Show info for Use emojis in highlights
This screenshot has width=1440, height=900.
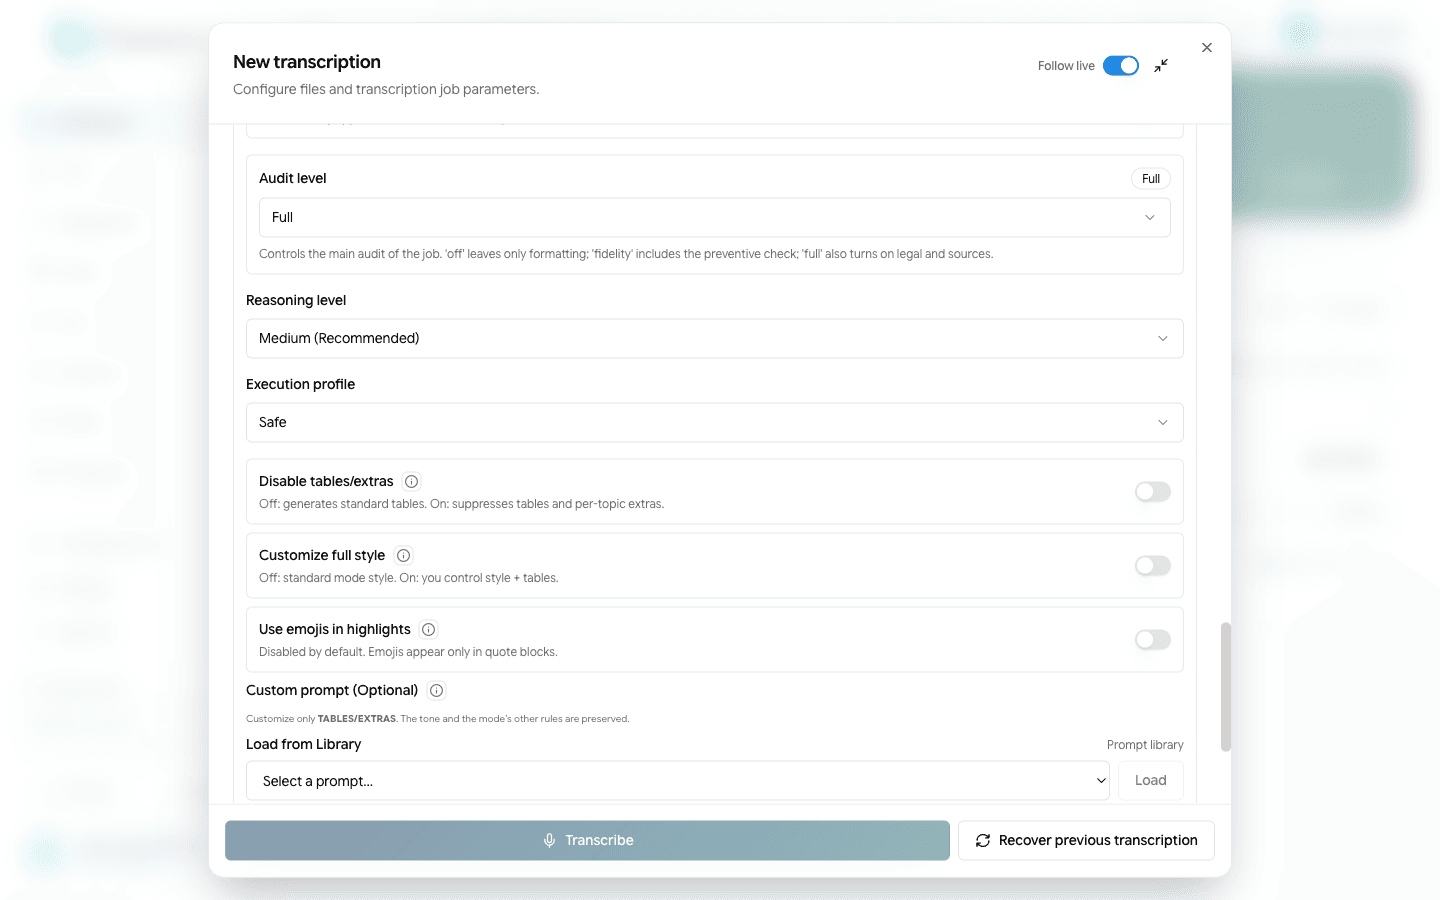(x=428, y=630)
